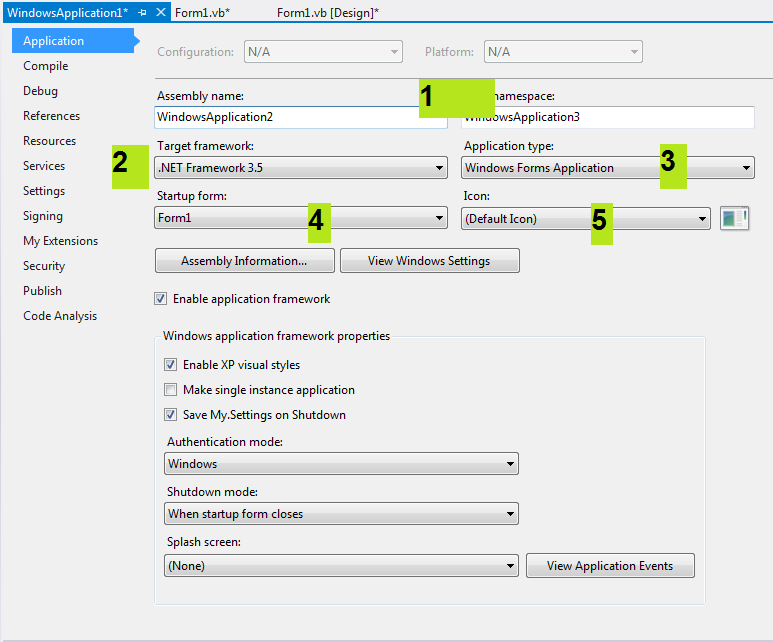Check Make single instance application
The image size is (773, 642).
point(171,390)
